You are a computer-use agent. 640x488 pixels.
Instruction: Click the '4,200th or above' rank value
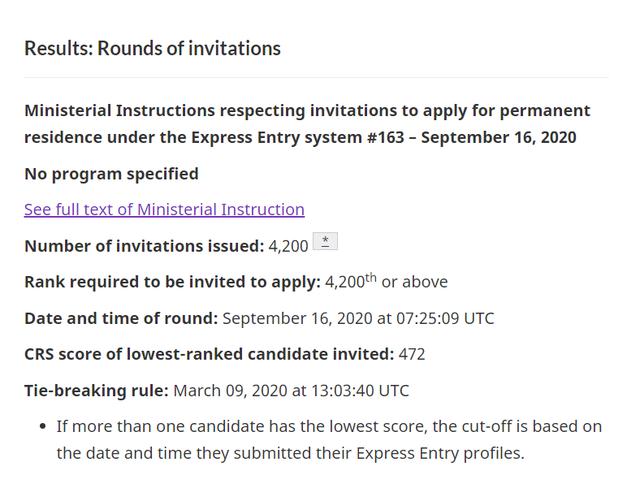386,282
